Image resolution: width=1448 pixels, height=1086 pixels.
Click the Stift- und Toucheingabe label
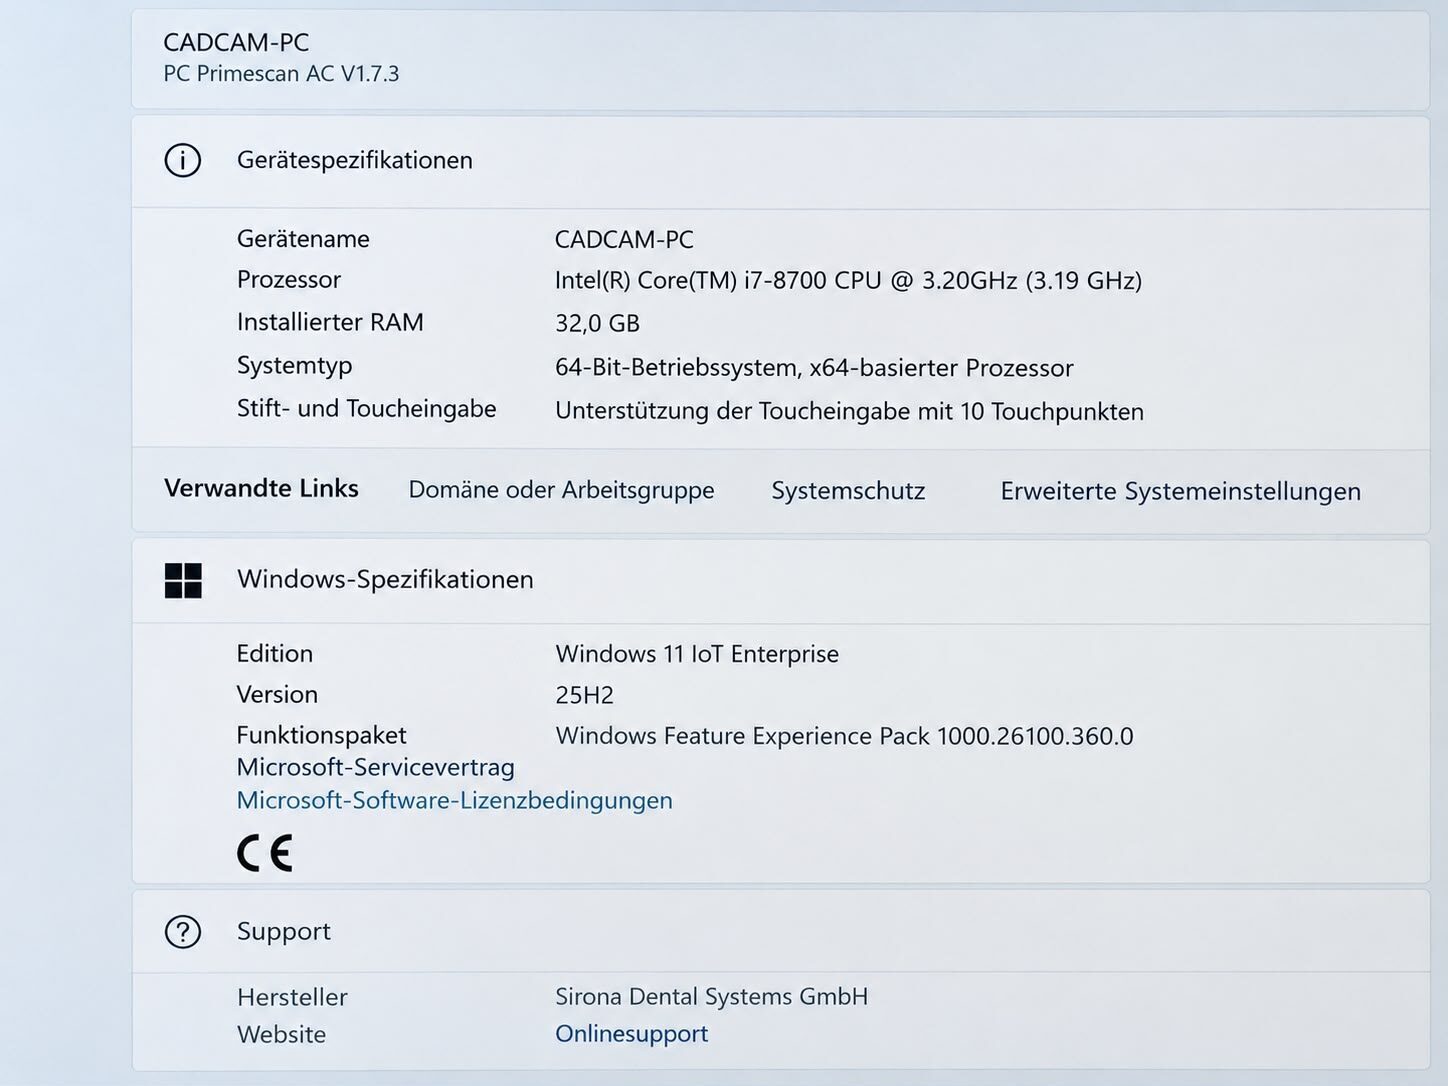[x=366, y=409]
